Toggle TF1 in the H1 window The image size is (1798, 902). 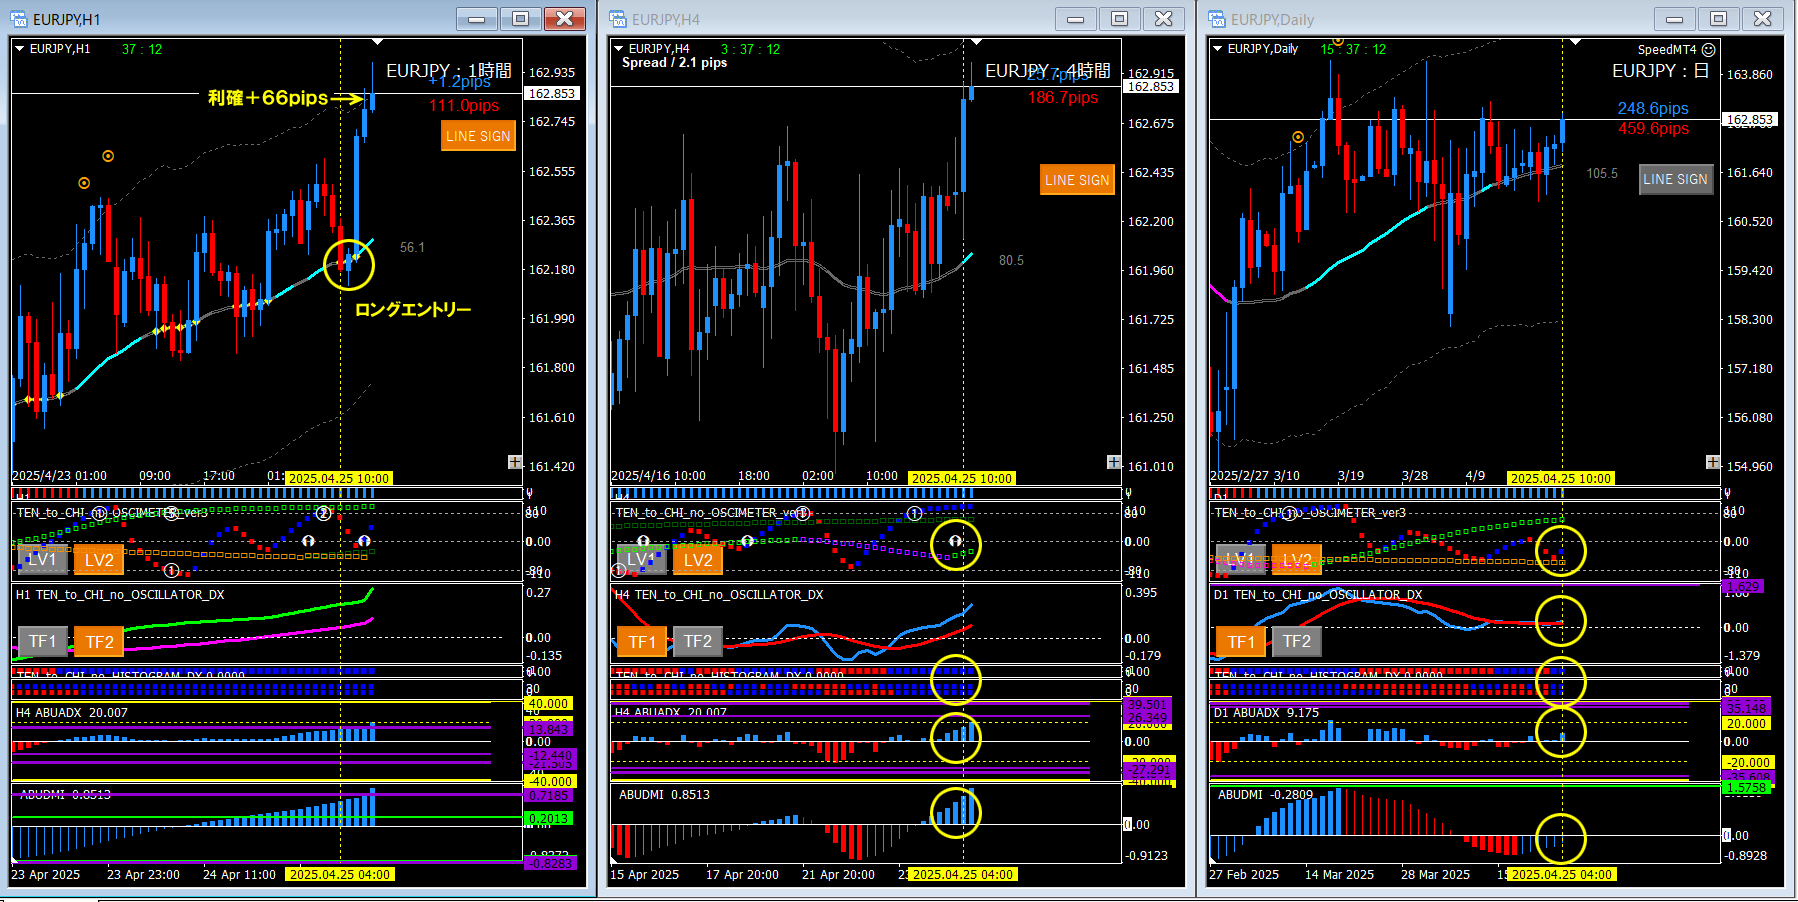coord(42,642)
